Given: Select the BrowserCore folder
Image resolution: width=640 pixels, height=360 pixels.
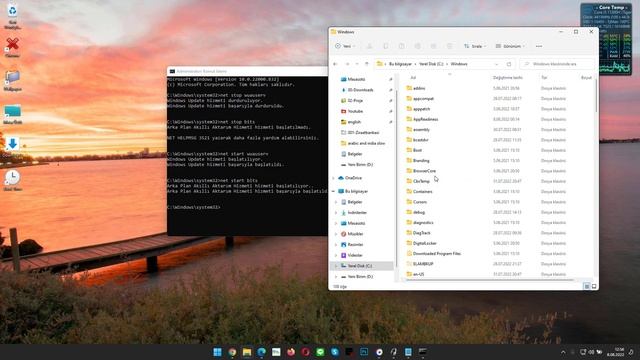Looking at the screenshot, I should [421, 171].
